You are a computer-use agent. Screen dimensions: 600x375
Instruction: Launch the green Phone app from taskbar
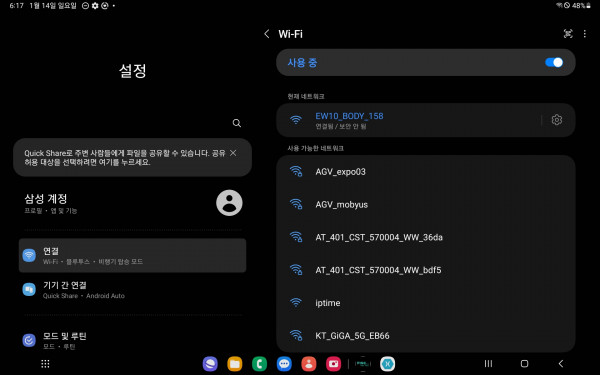(x=259, y=364)
